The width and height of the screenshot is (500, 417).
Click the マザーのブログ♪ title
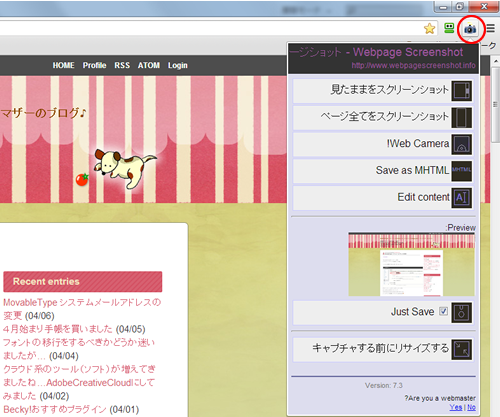tap(43, 113)
